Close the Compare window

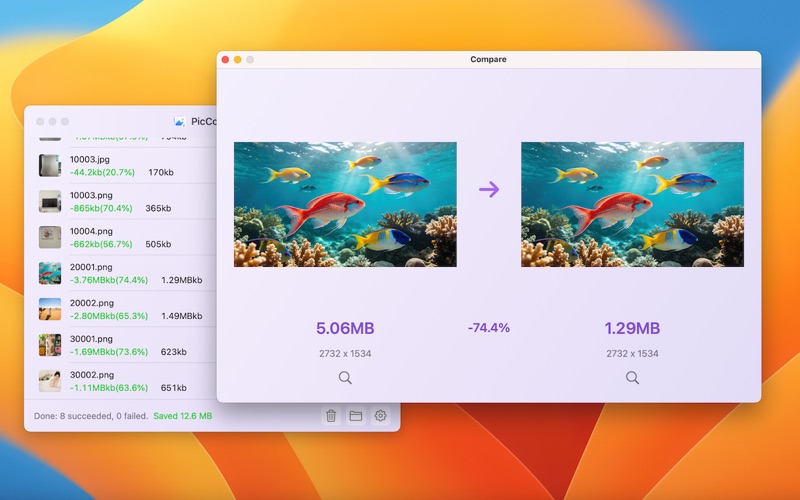226,60
